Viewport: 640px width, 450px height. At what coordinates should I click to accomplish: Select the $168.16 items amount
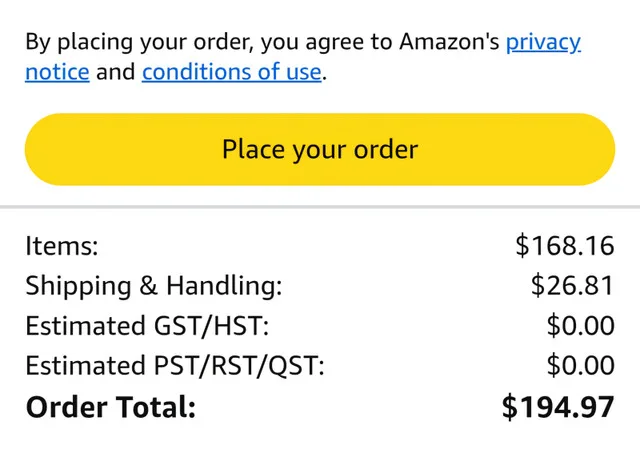point(564,246)
